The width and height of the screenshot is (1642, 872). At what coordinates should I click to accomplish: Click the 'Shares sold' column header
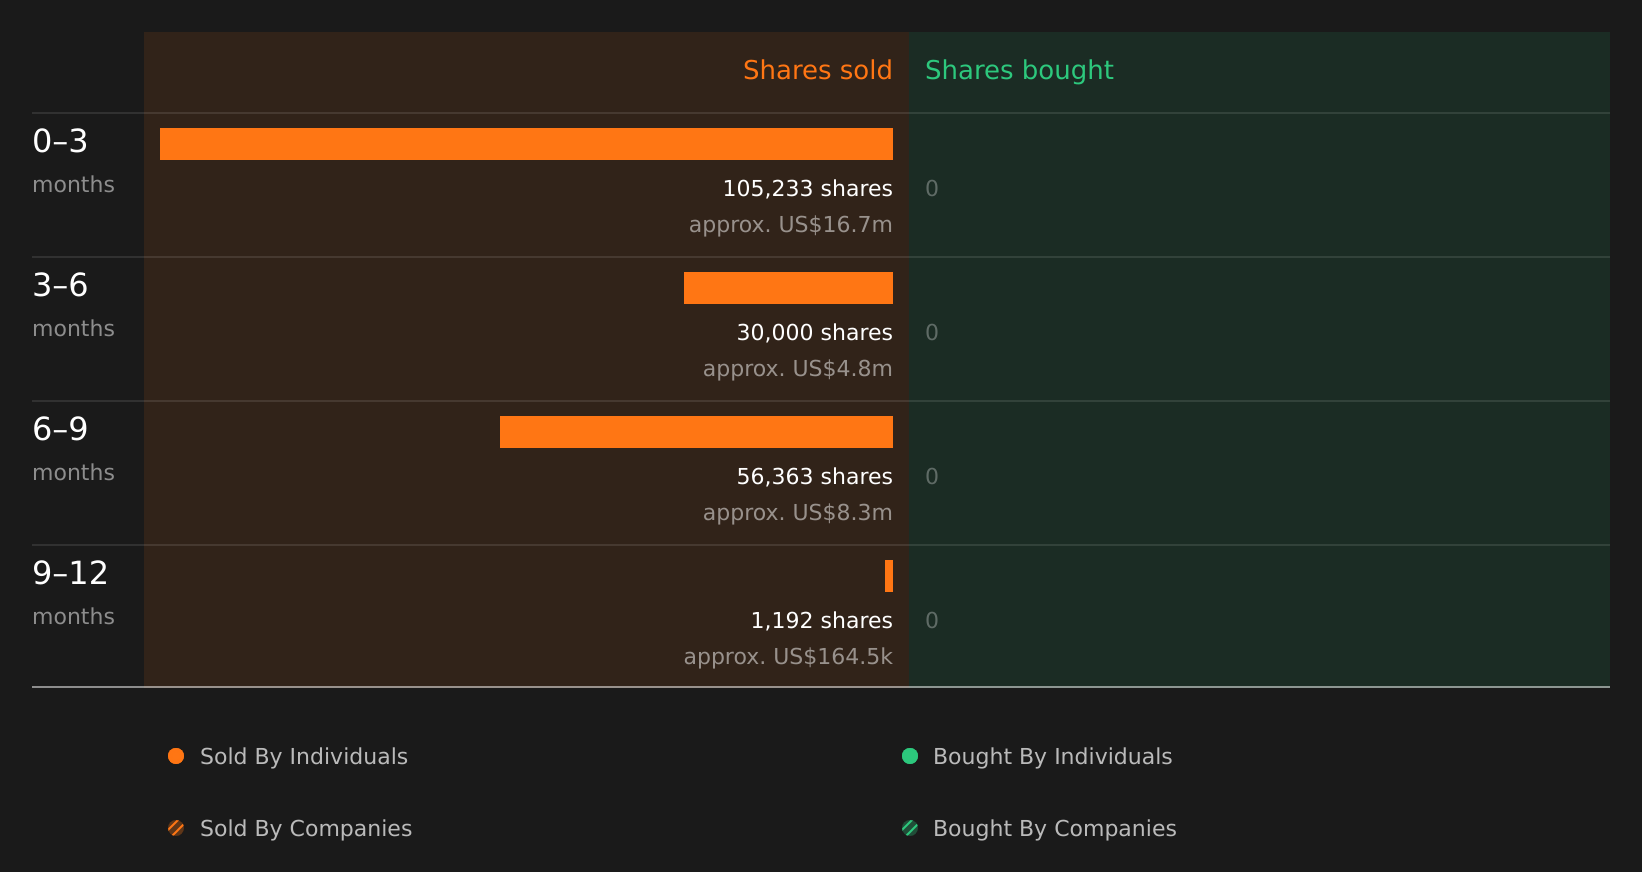[817, 70]
